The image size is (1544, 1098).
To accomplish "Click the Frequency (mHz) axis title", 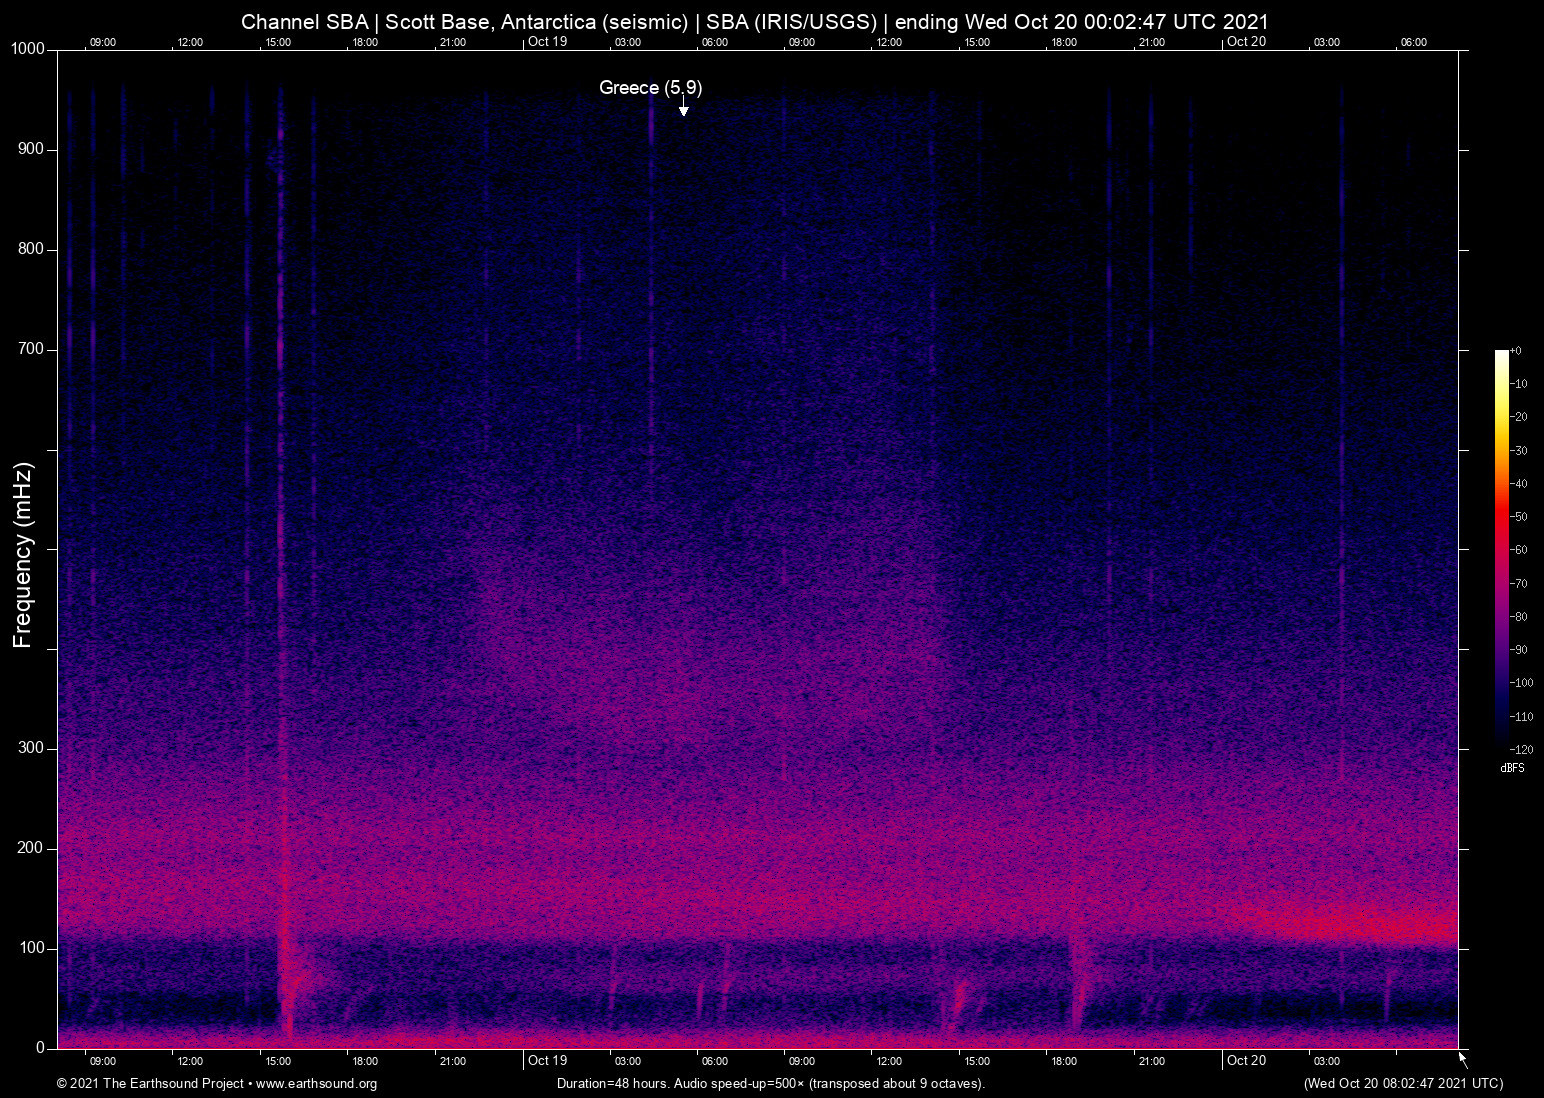I will 20,548.
